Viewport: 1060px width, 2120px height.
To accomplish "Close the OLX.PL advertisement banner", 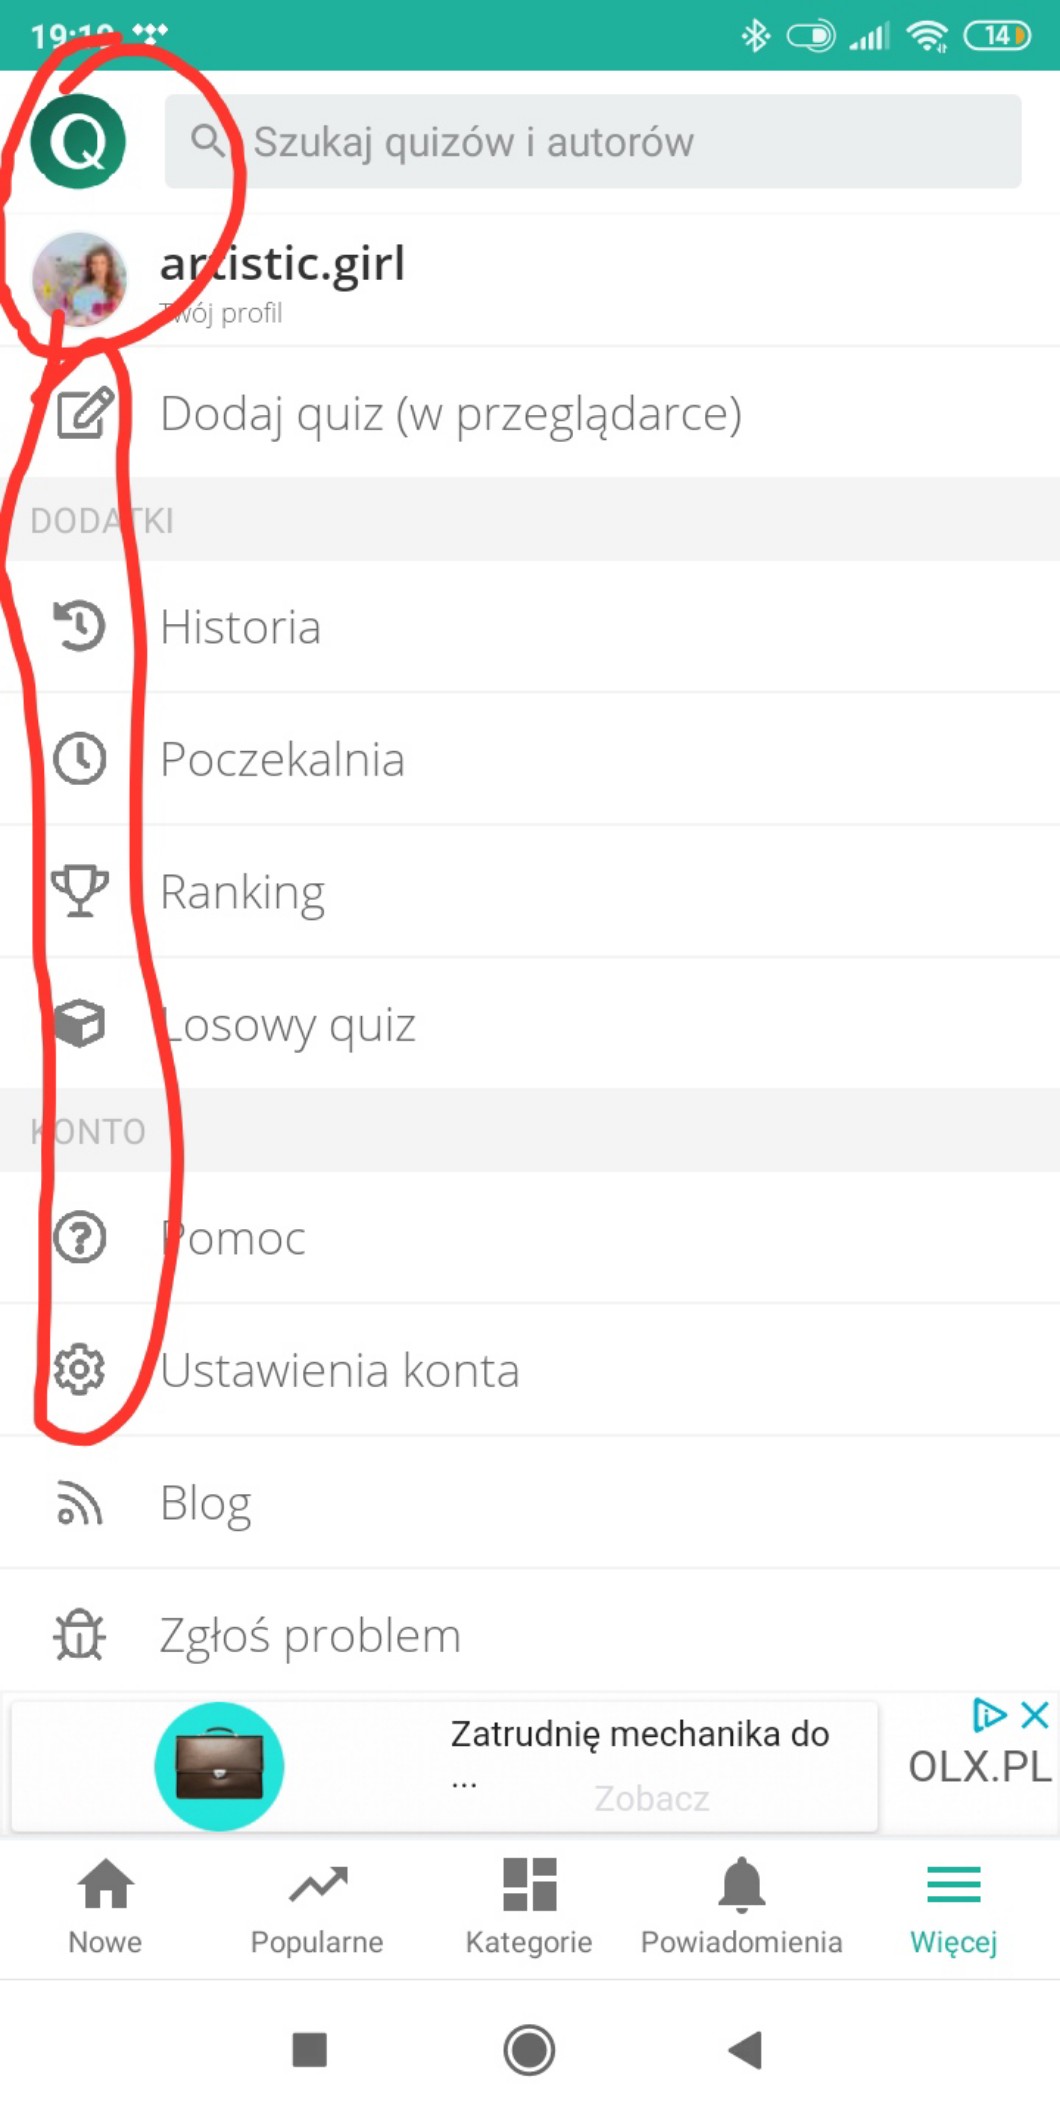I will point(1035,1715).
